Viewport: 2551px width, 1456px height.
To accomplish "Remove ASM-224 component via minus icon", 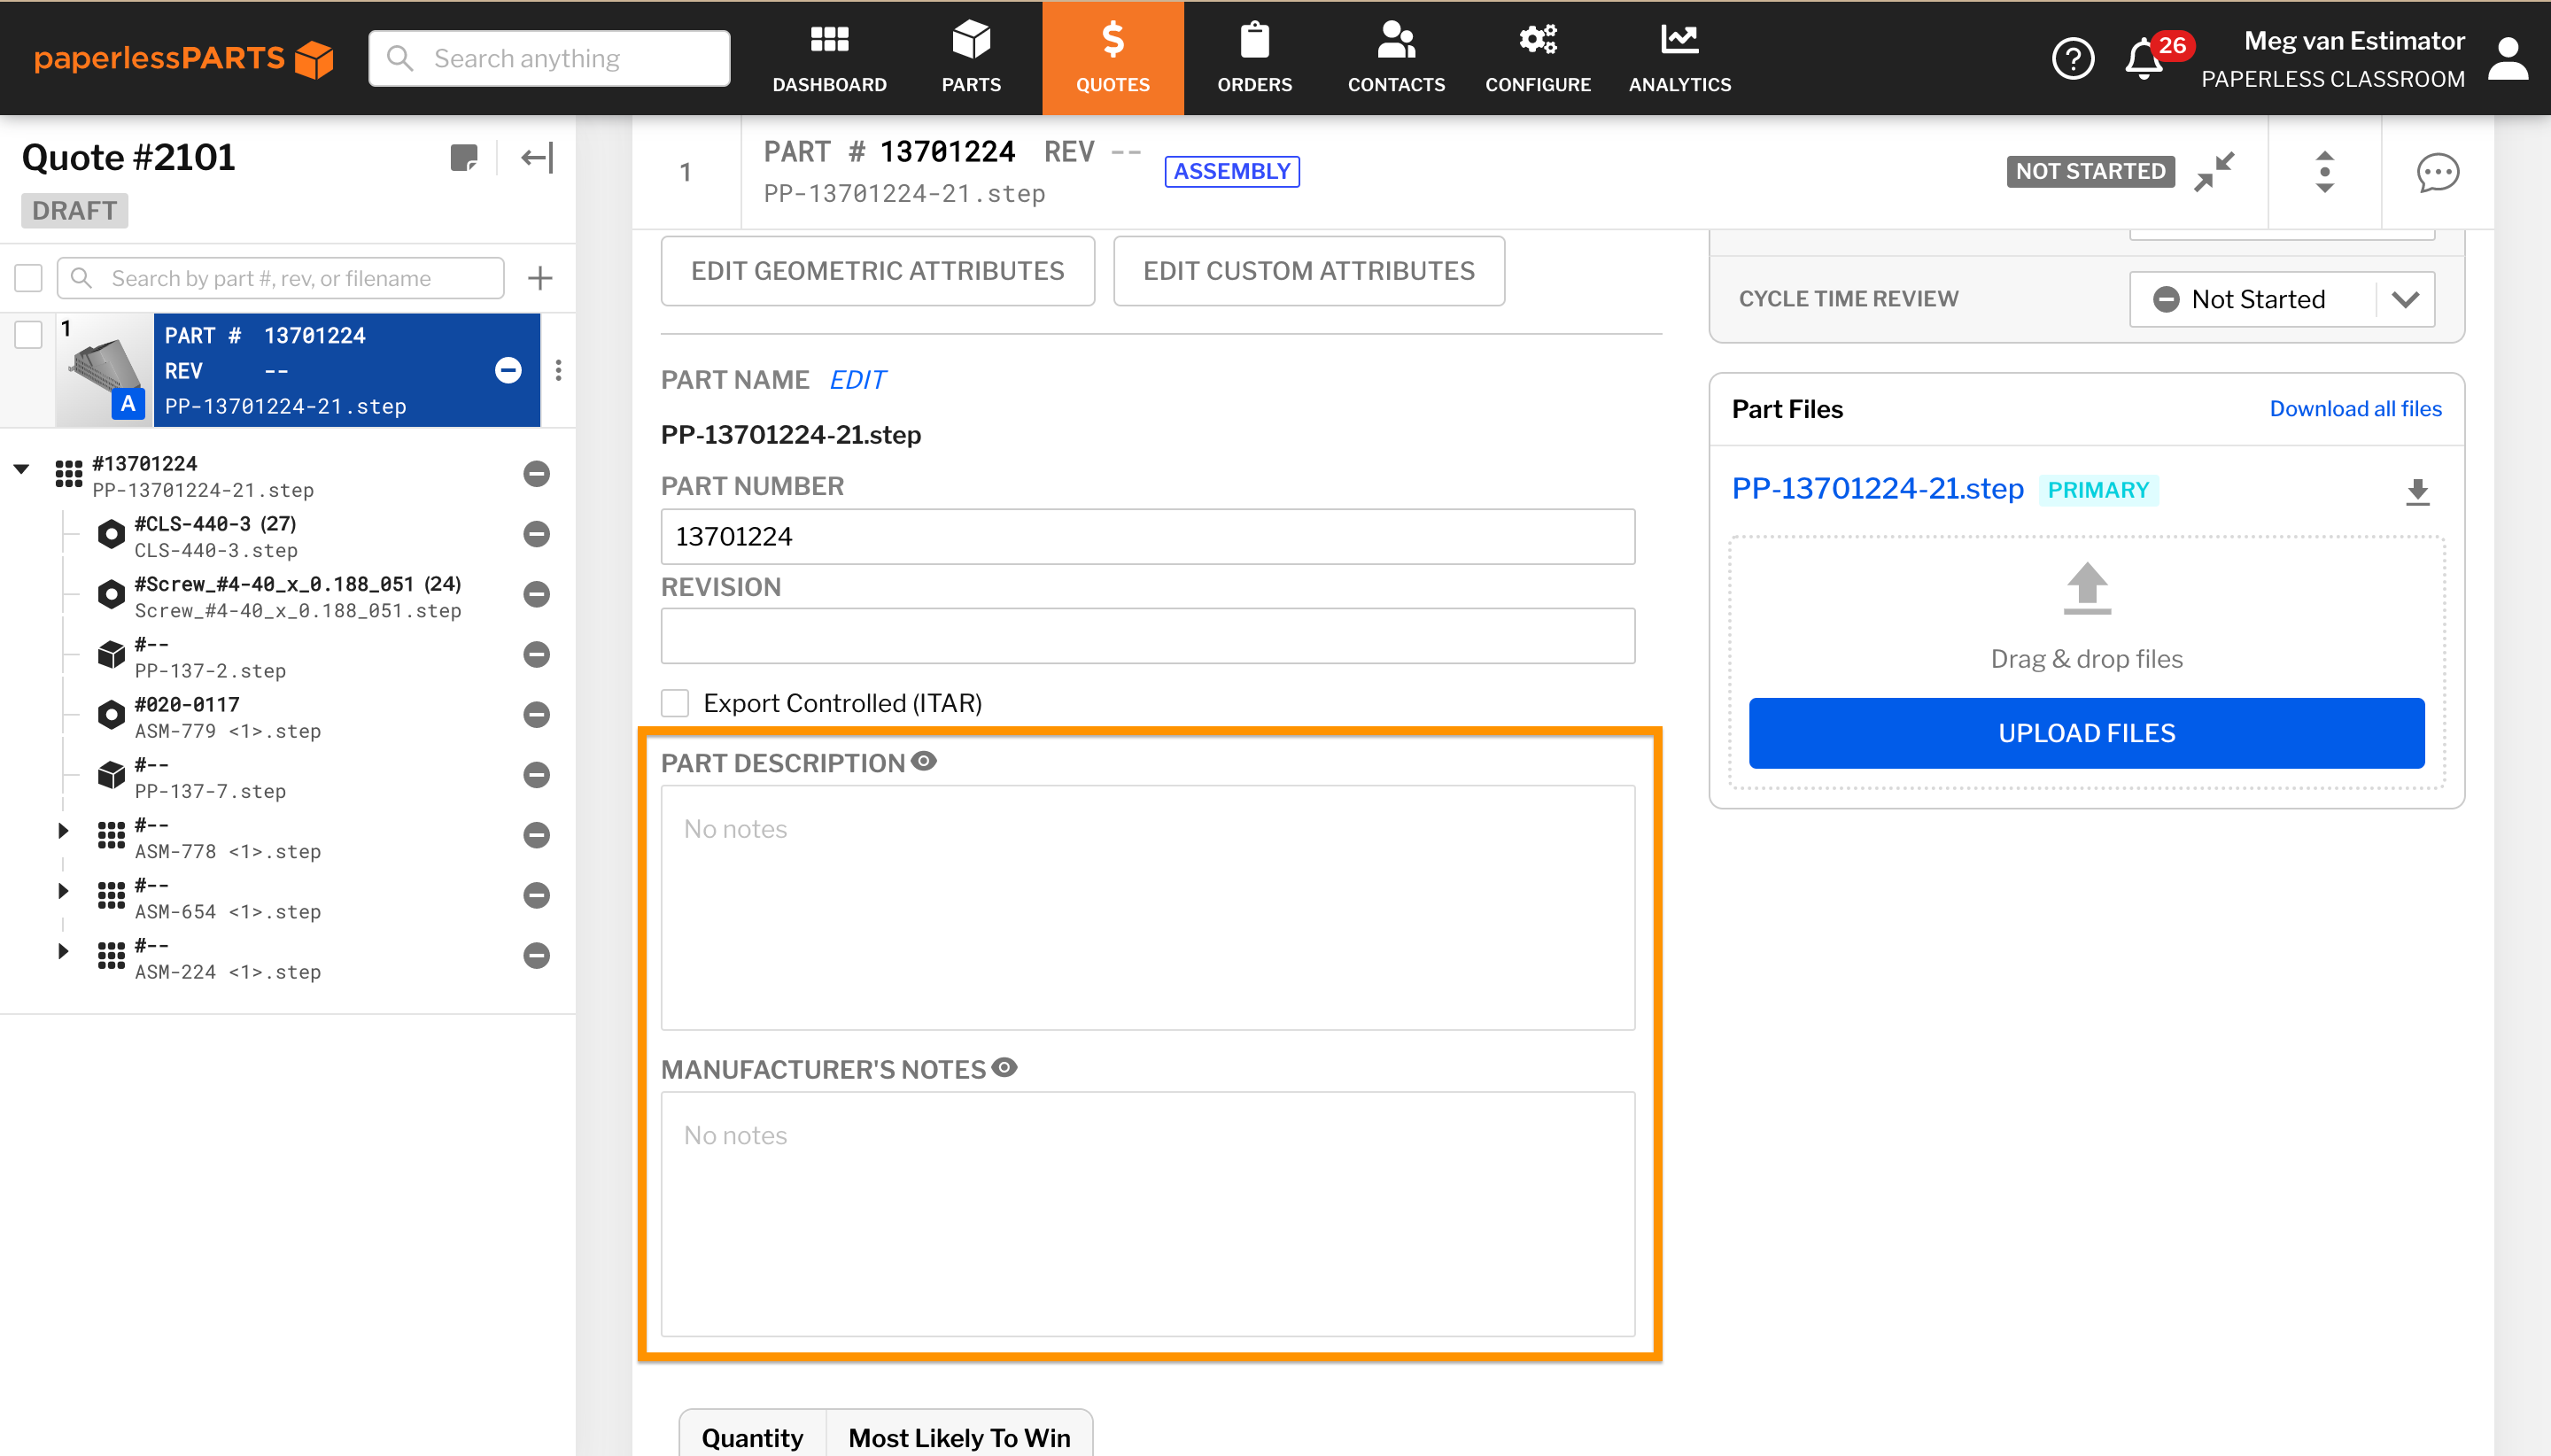I will [x=537, y=955].
